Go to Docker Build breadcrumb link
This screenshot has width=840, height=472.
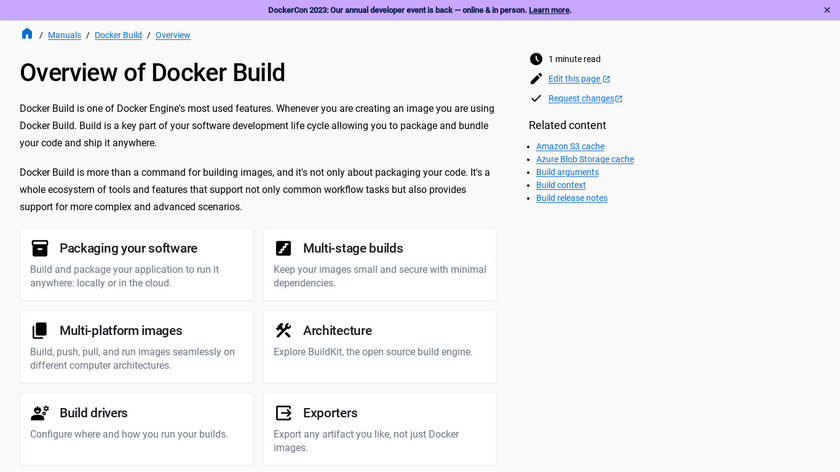[118, 35]
